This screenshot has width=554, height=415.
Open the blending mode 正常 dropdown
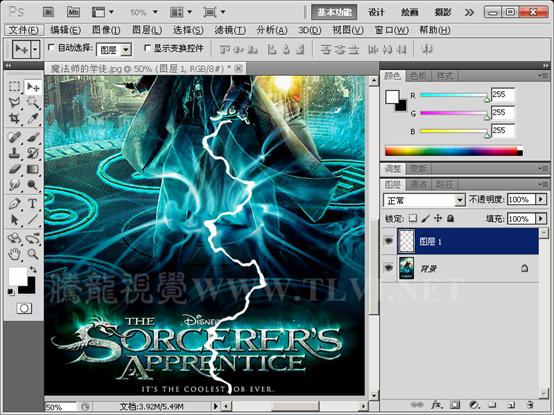424,200
